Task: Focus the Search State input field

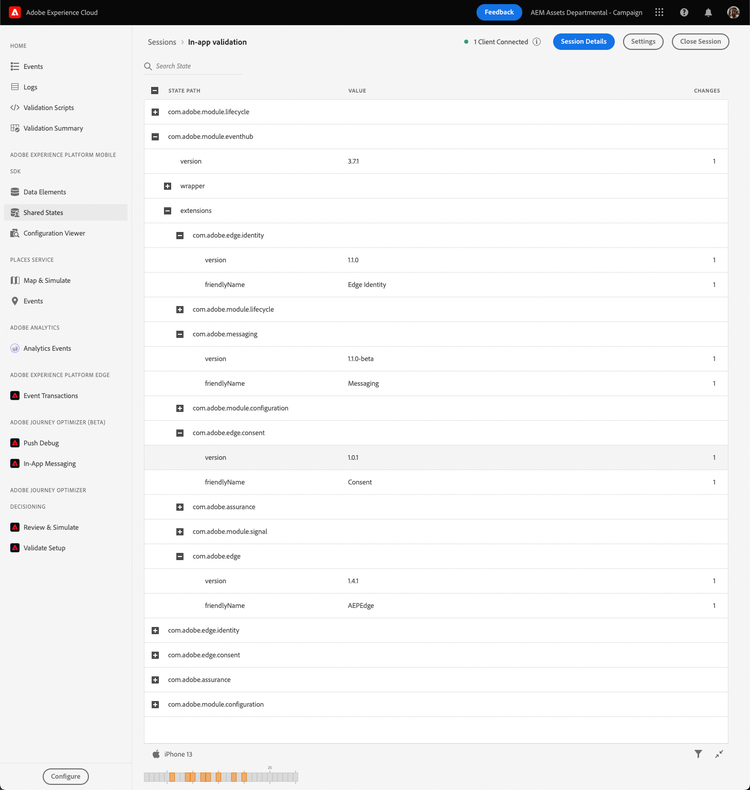Action: click(193, 66)
